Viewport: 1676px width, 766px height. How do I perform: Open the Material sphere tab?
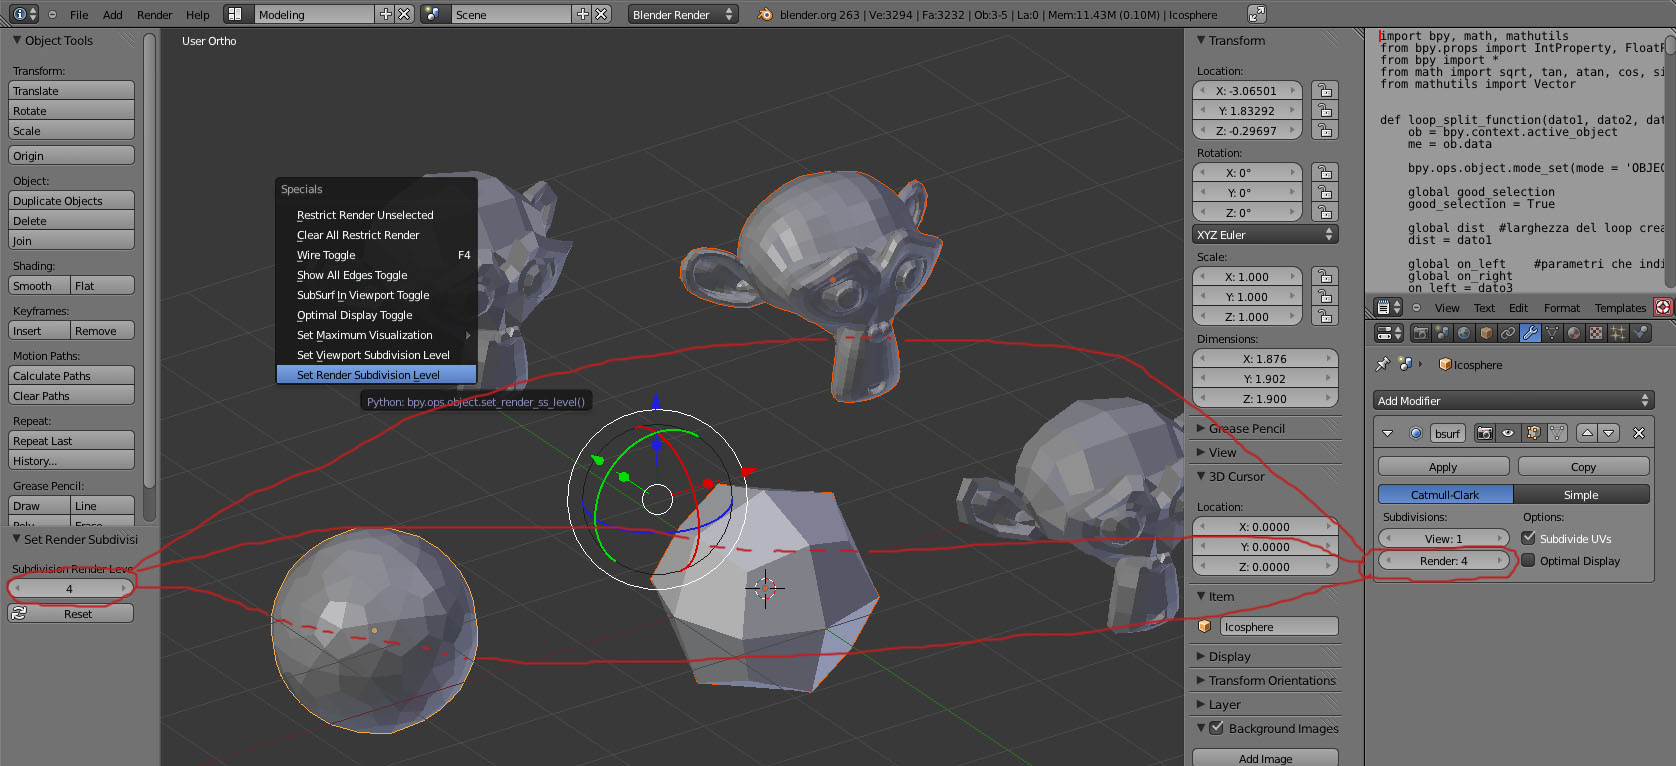(x=1574, y=333)
